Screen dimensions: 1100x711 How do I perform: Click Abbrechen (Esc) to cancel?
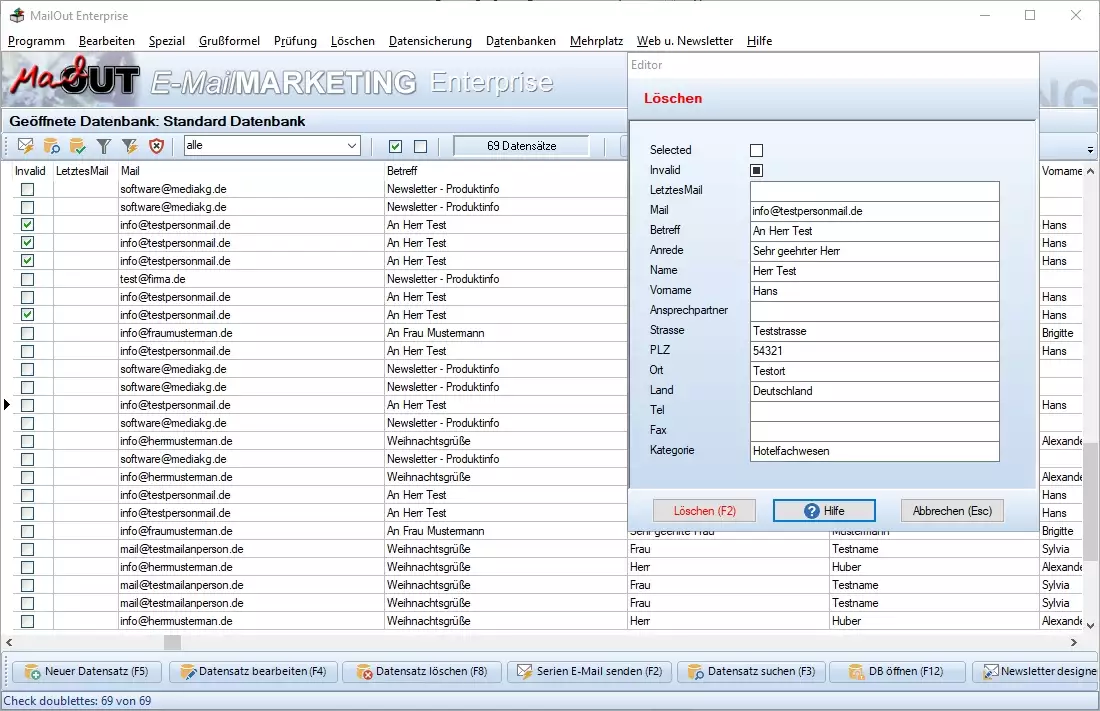tap(952, 510)
